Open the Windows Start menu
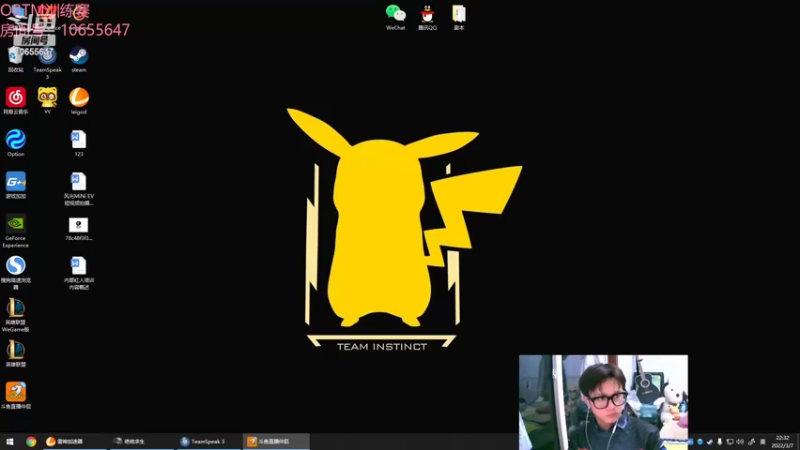The image size is (800, 450). (x=10, y=441)
